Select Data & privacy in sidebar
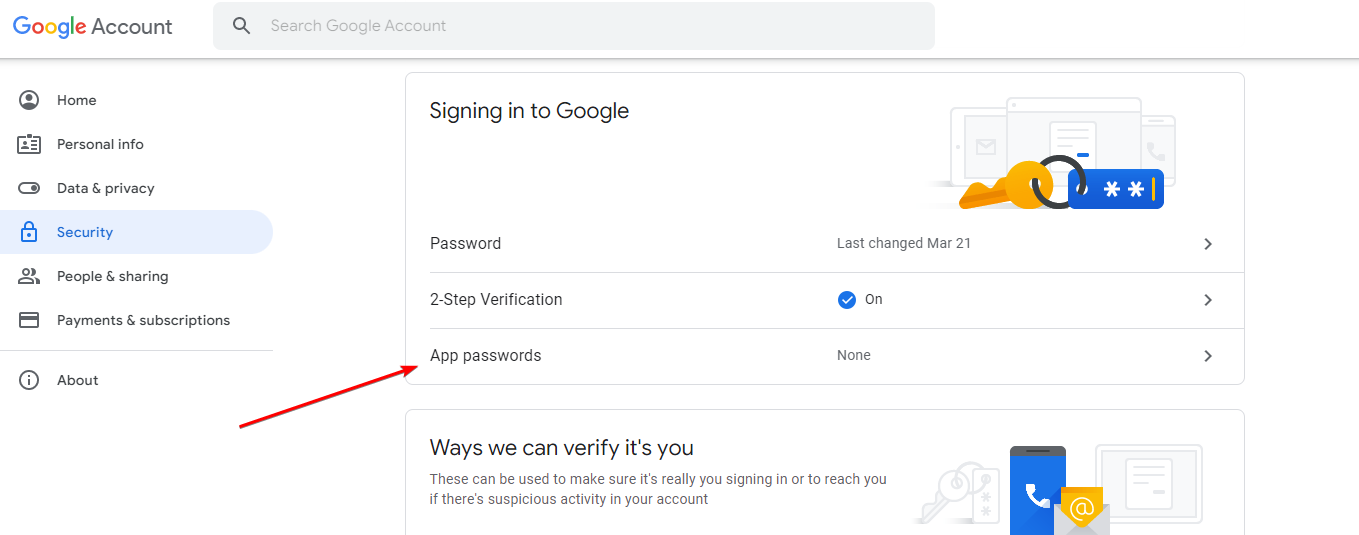 105,188
